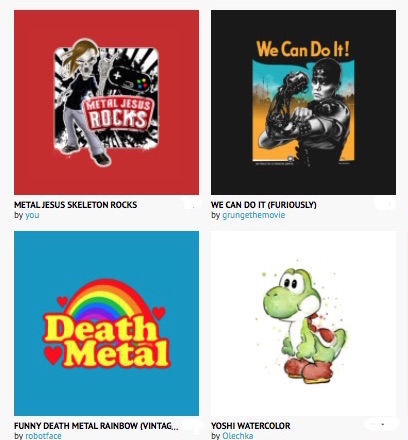
Task: Visit the artist link 'you'
Action: (x=32, y=215)
